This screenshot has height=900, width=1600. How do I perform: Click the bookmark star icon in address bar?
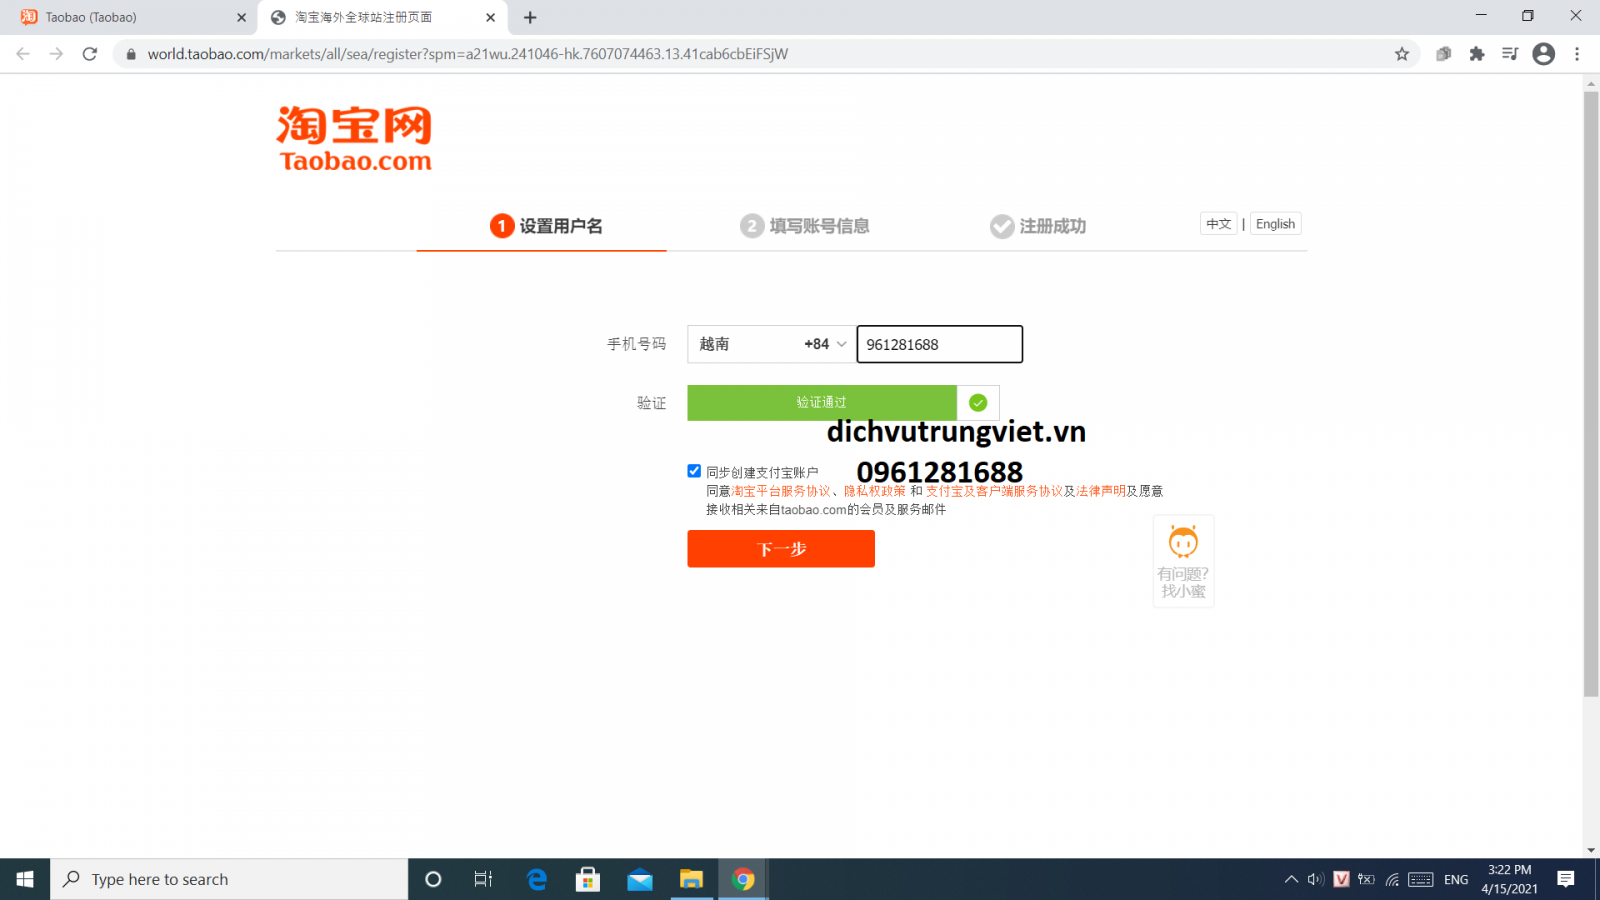click(x=1402, y=54)
